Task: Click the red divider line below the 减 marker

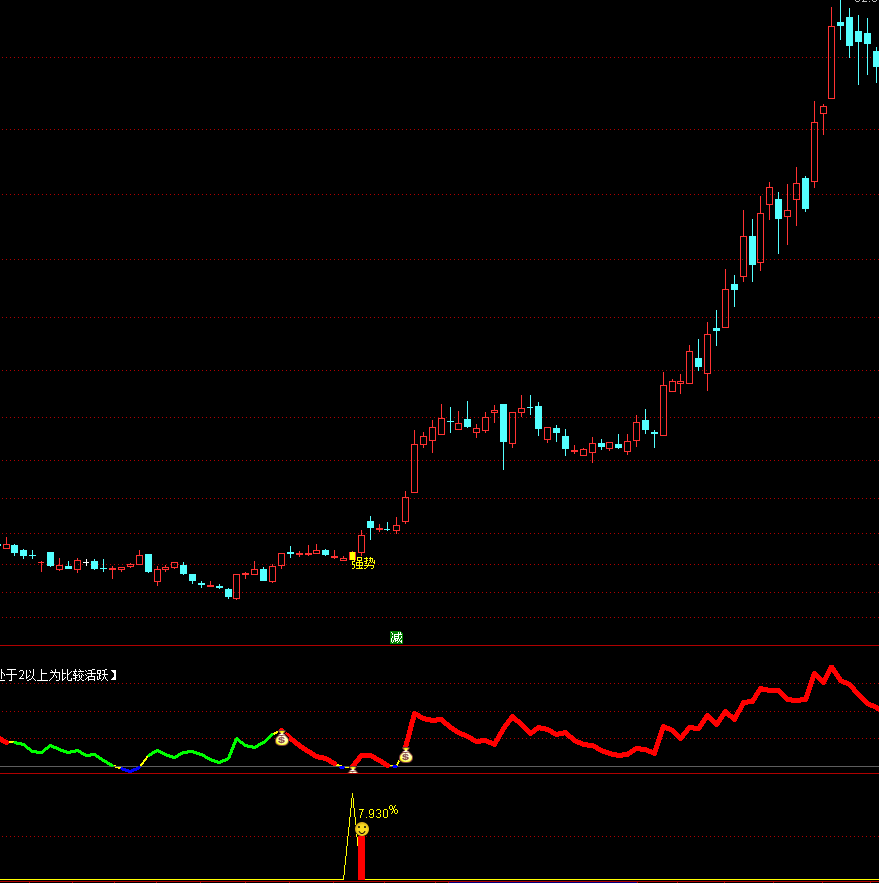Action: point(440,647)
